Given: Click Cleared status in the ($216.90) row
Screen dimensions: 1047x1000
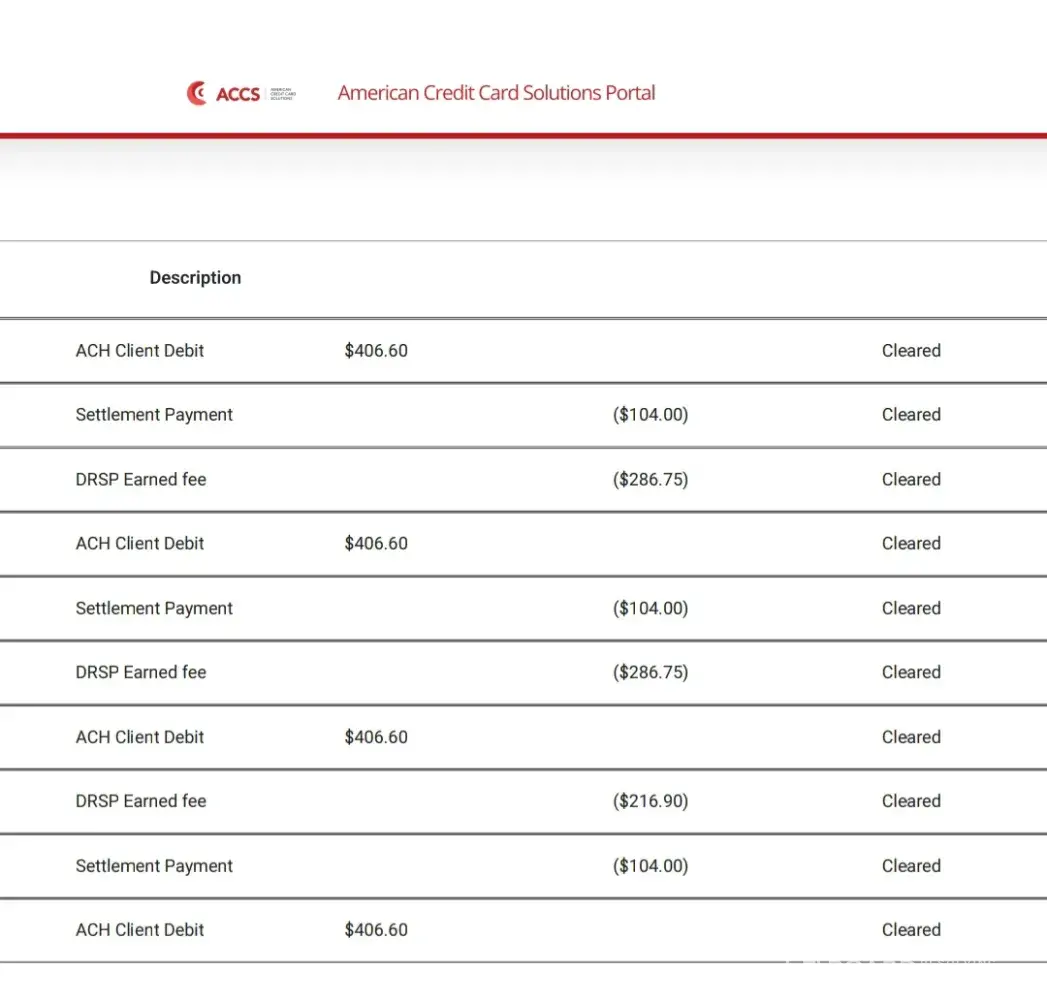Looking at the screenshot, I should click(911, 801).
